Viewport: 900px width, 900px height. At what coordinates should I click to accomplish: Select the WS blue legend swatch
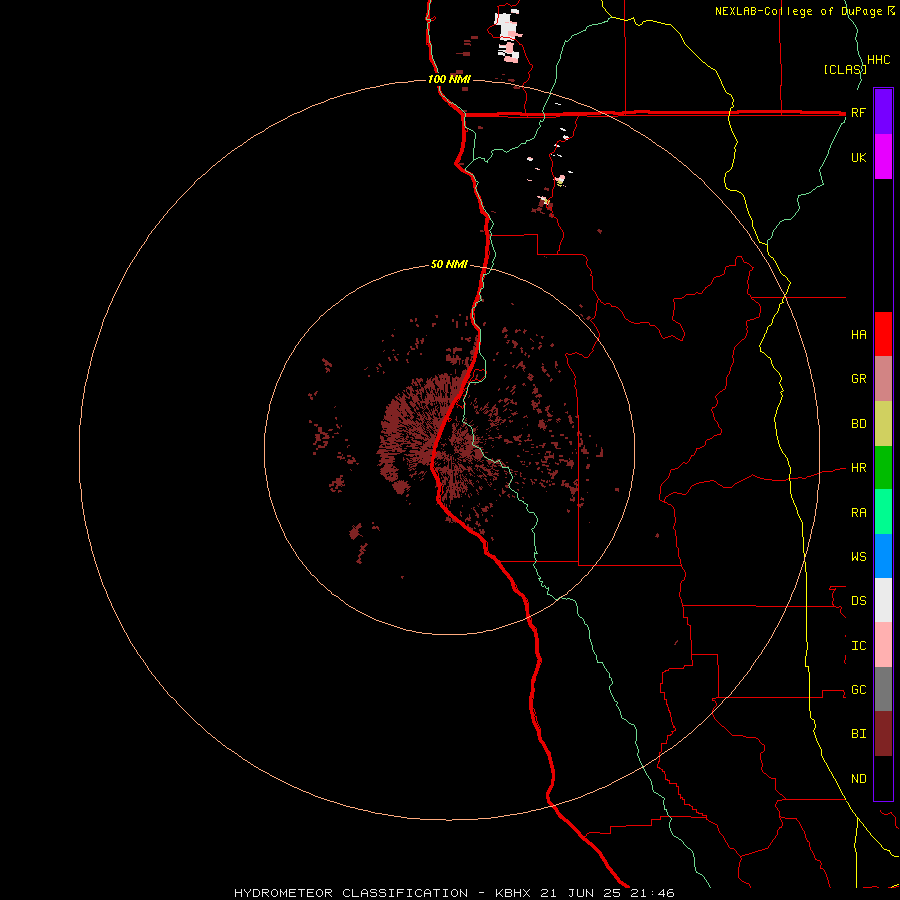[x=883, y=556]
